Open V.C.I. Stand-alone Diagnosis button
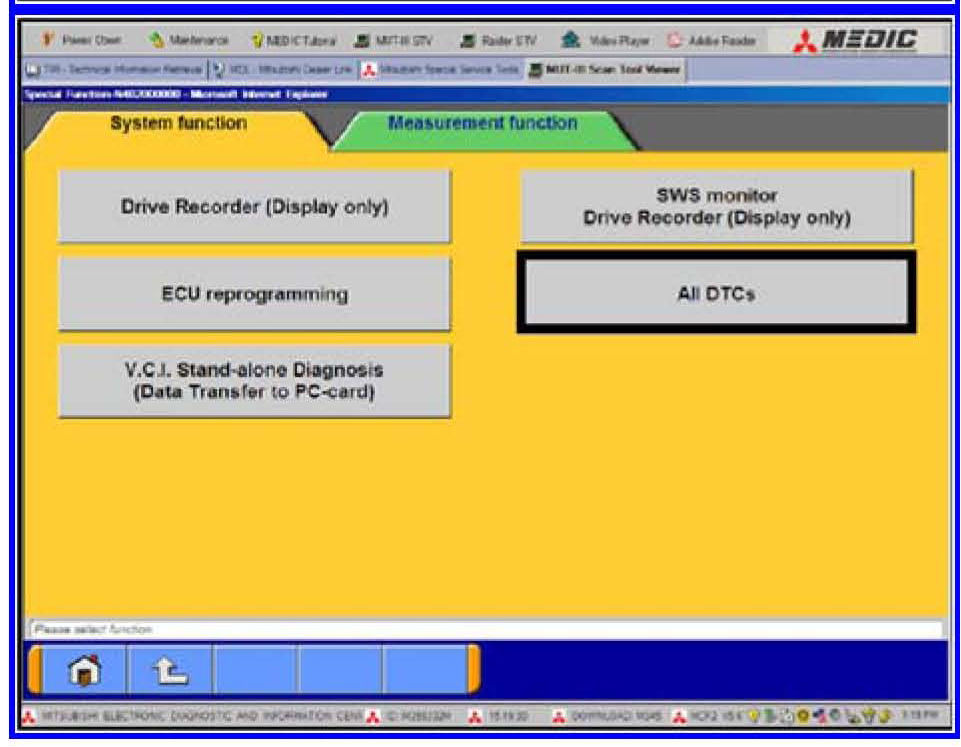 tap(254, 381)
